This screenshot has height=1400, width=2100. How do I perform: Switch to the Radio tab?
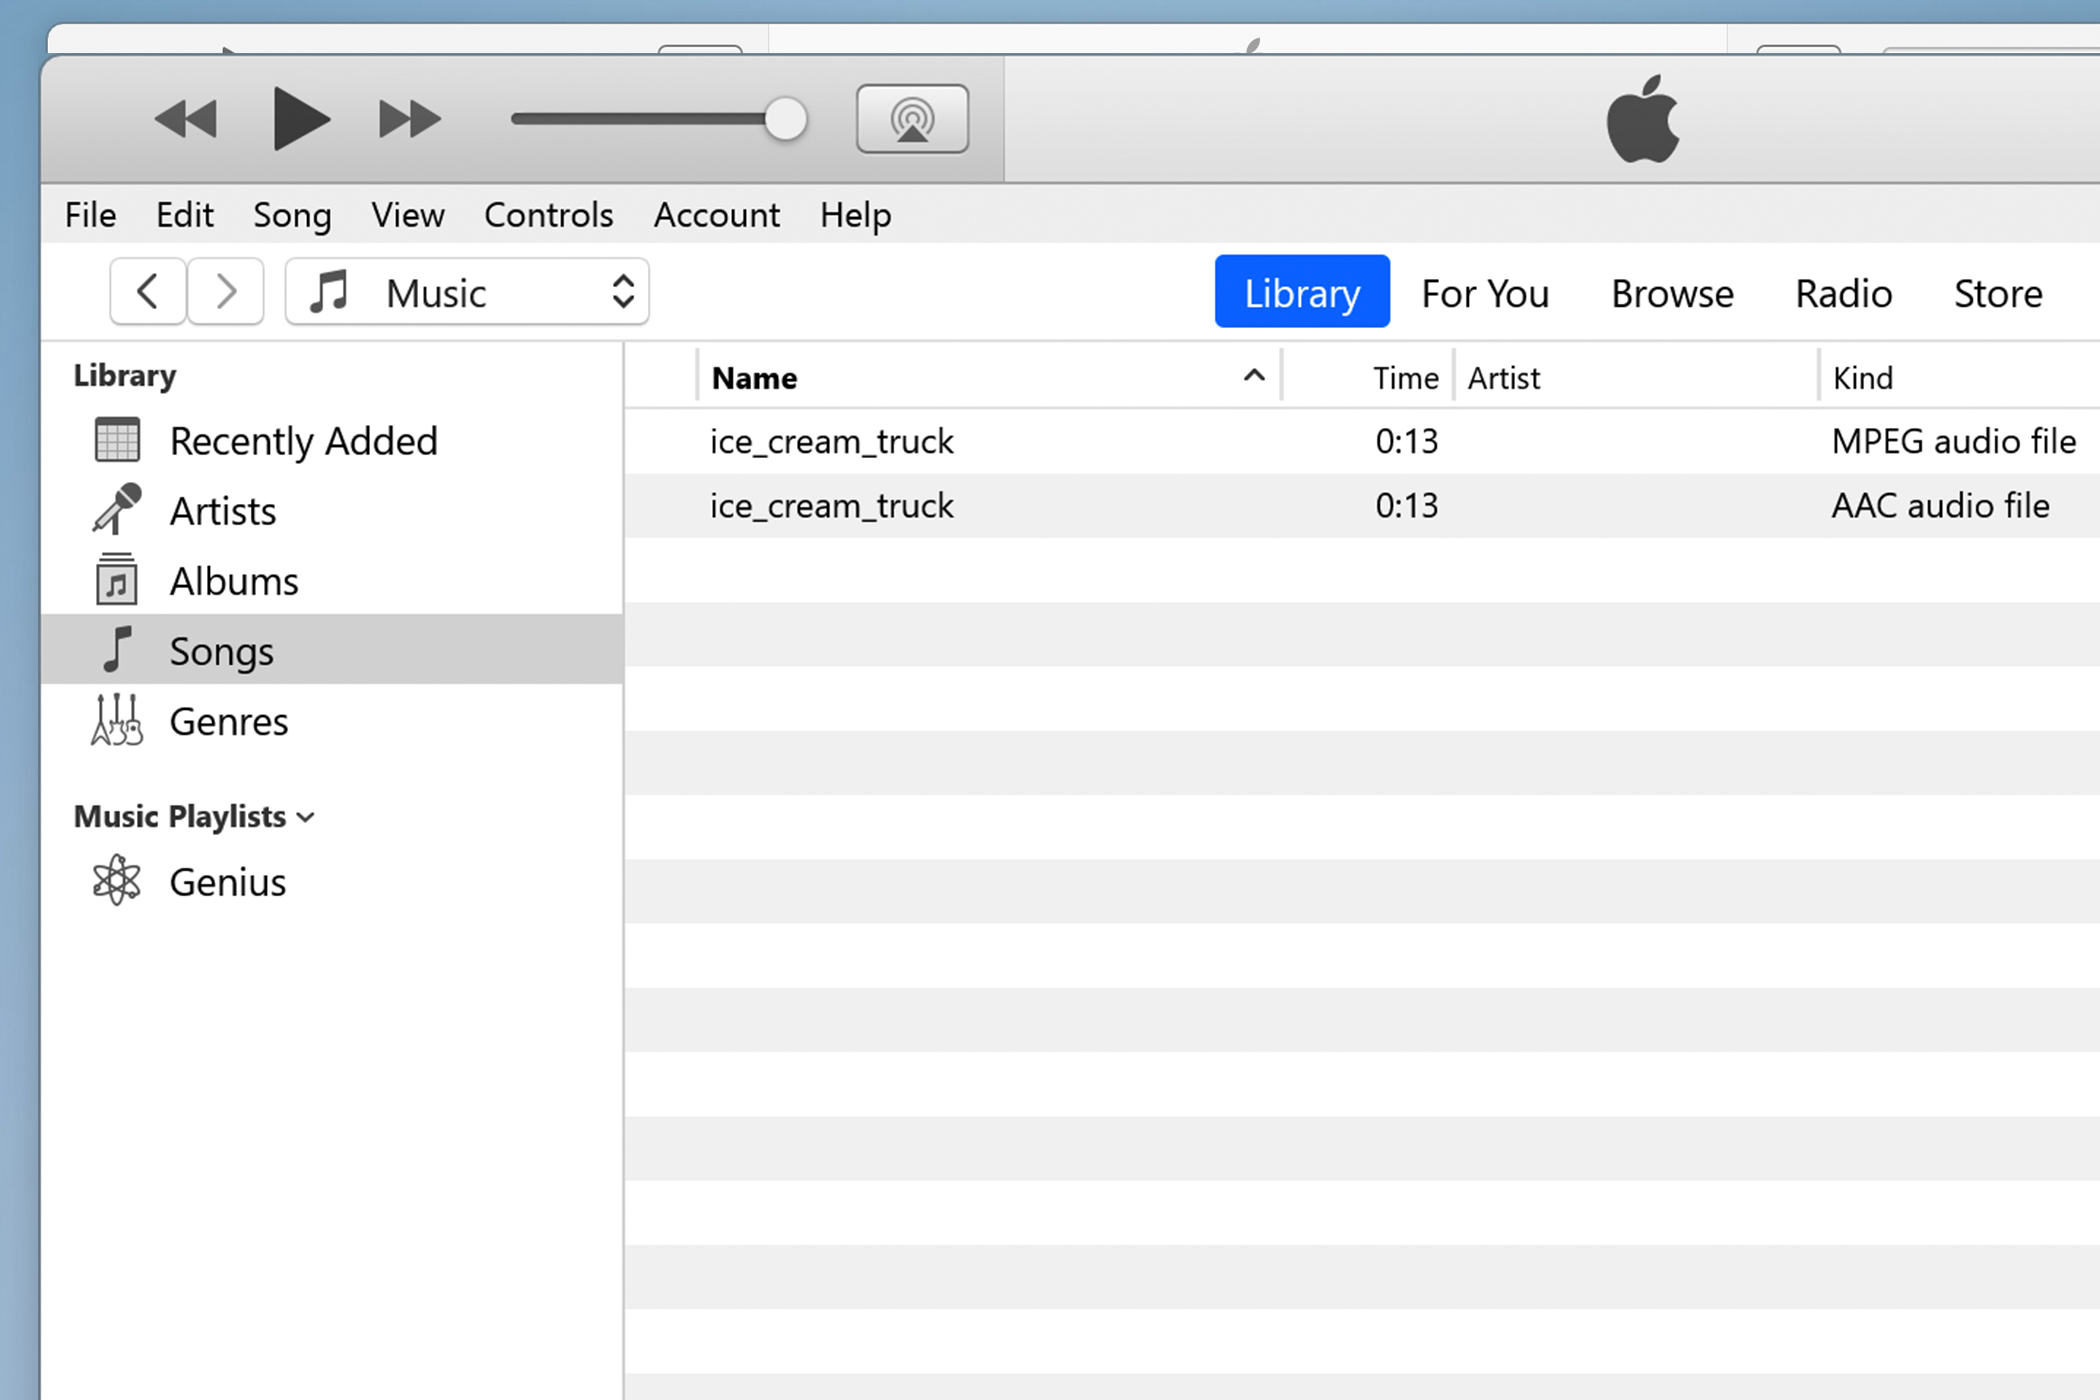1843,294
